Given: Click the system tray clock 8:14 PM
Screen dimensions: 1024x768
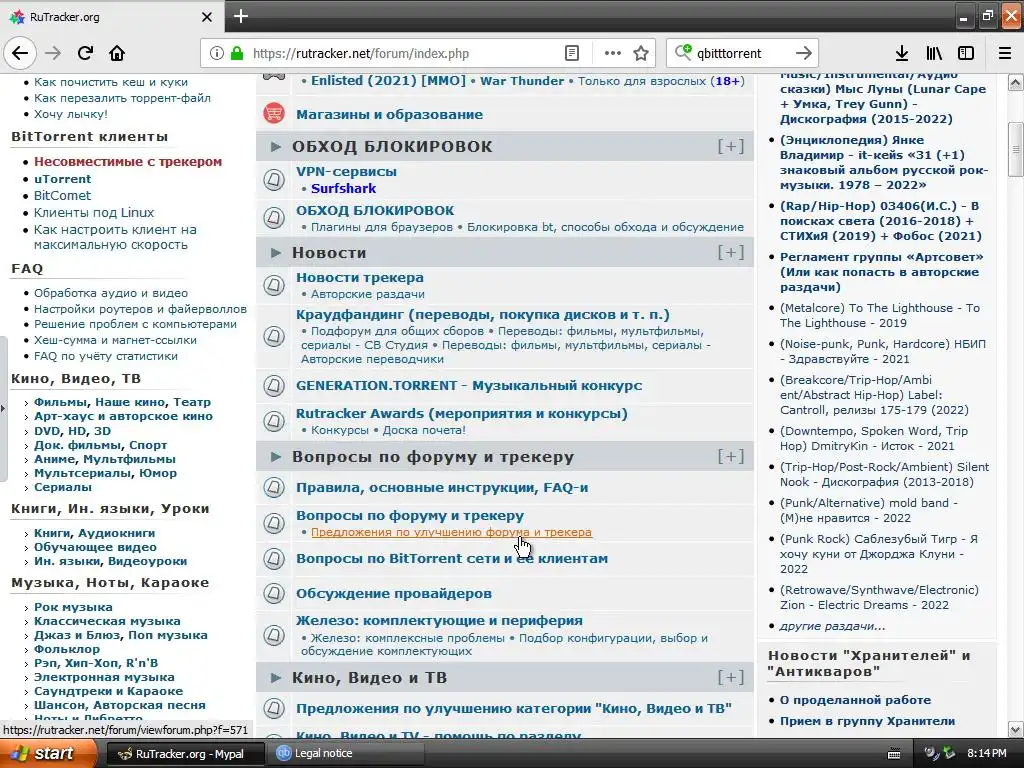Looking at the screenshot, I should [x=986, y=754].
